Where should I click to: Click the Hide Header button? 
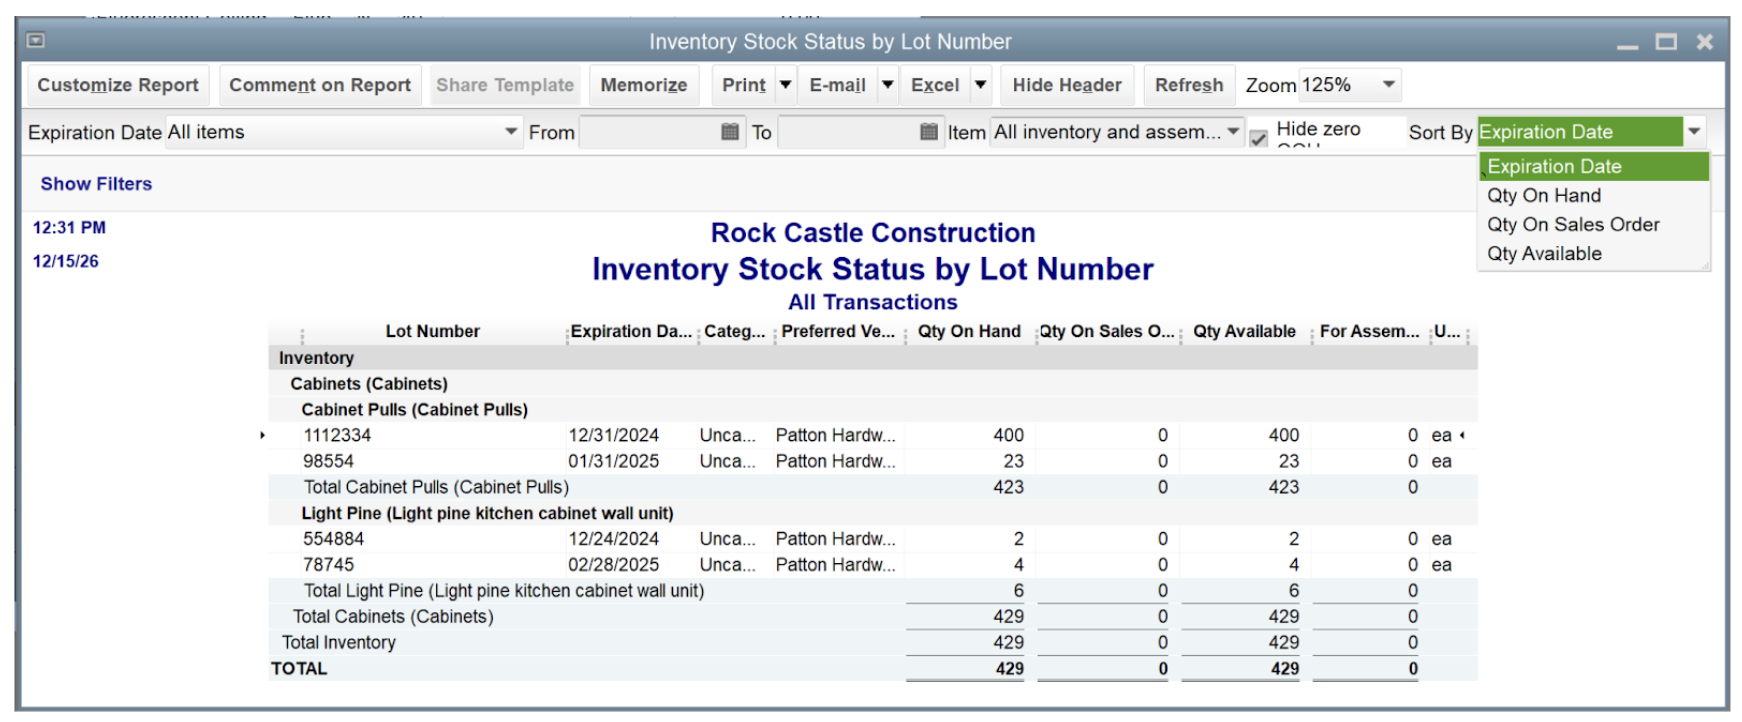click(1067, 85)
